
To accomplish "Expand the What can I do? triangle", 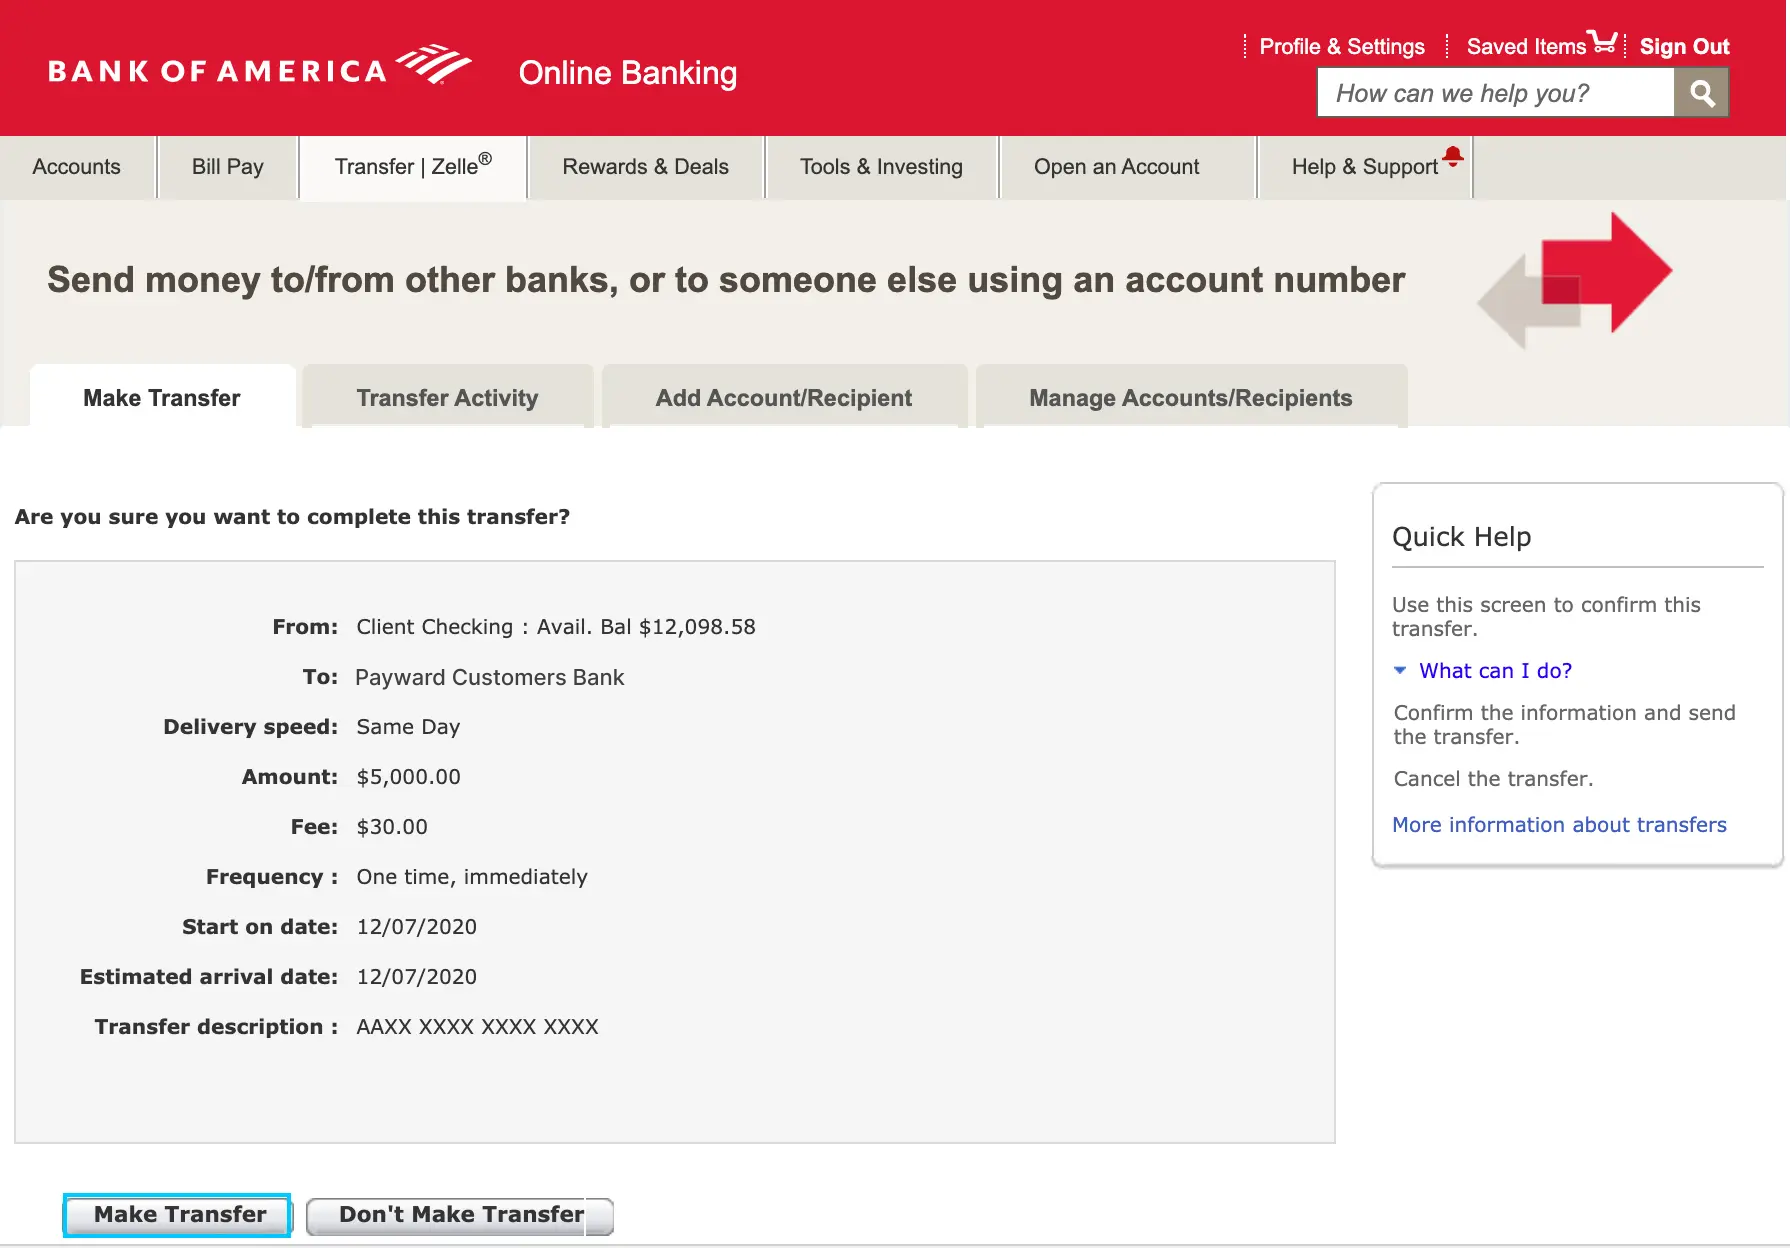I will coord(1400,670).
